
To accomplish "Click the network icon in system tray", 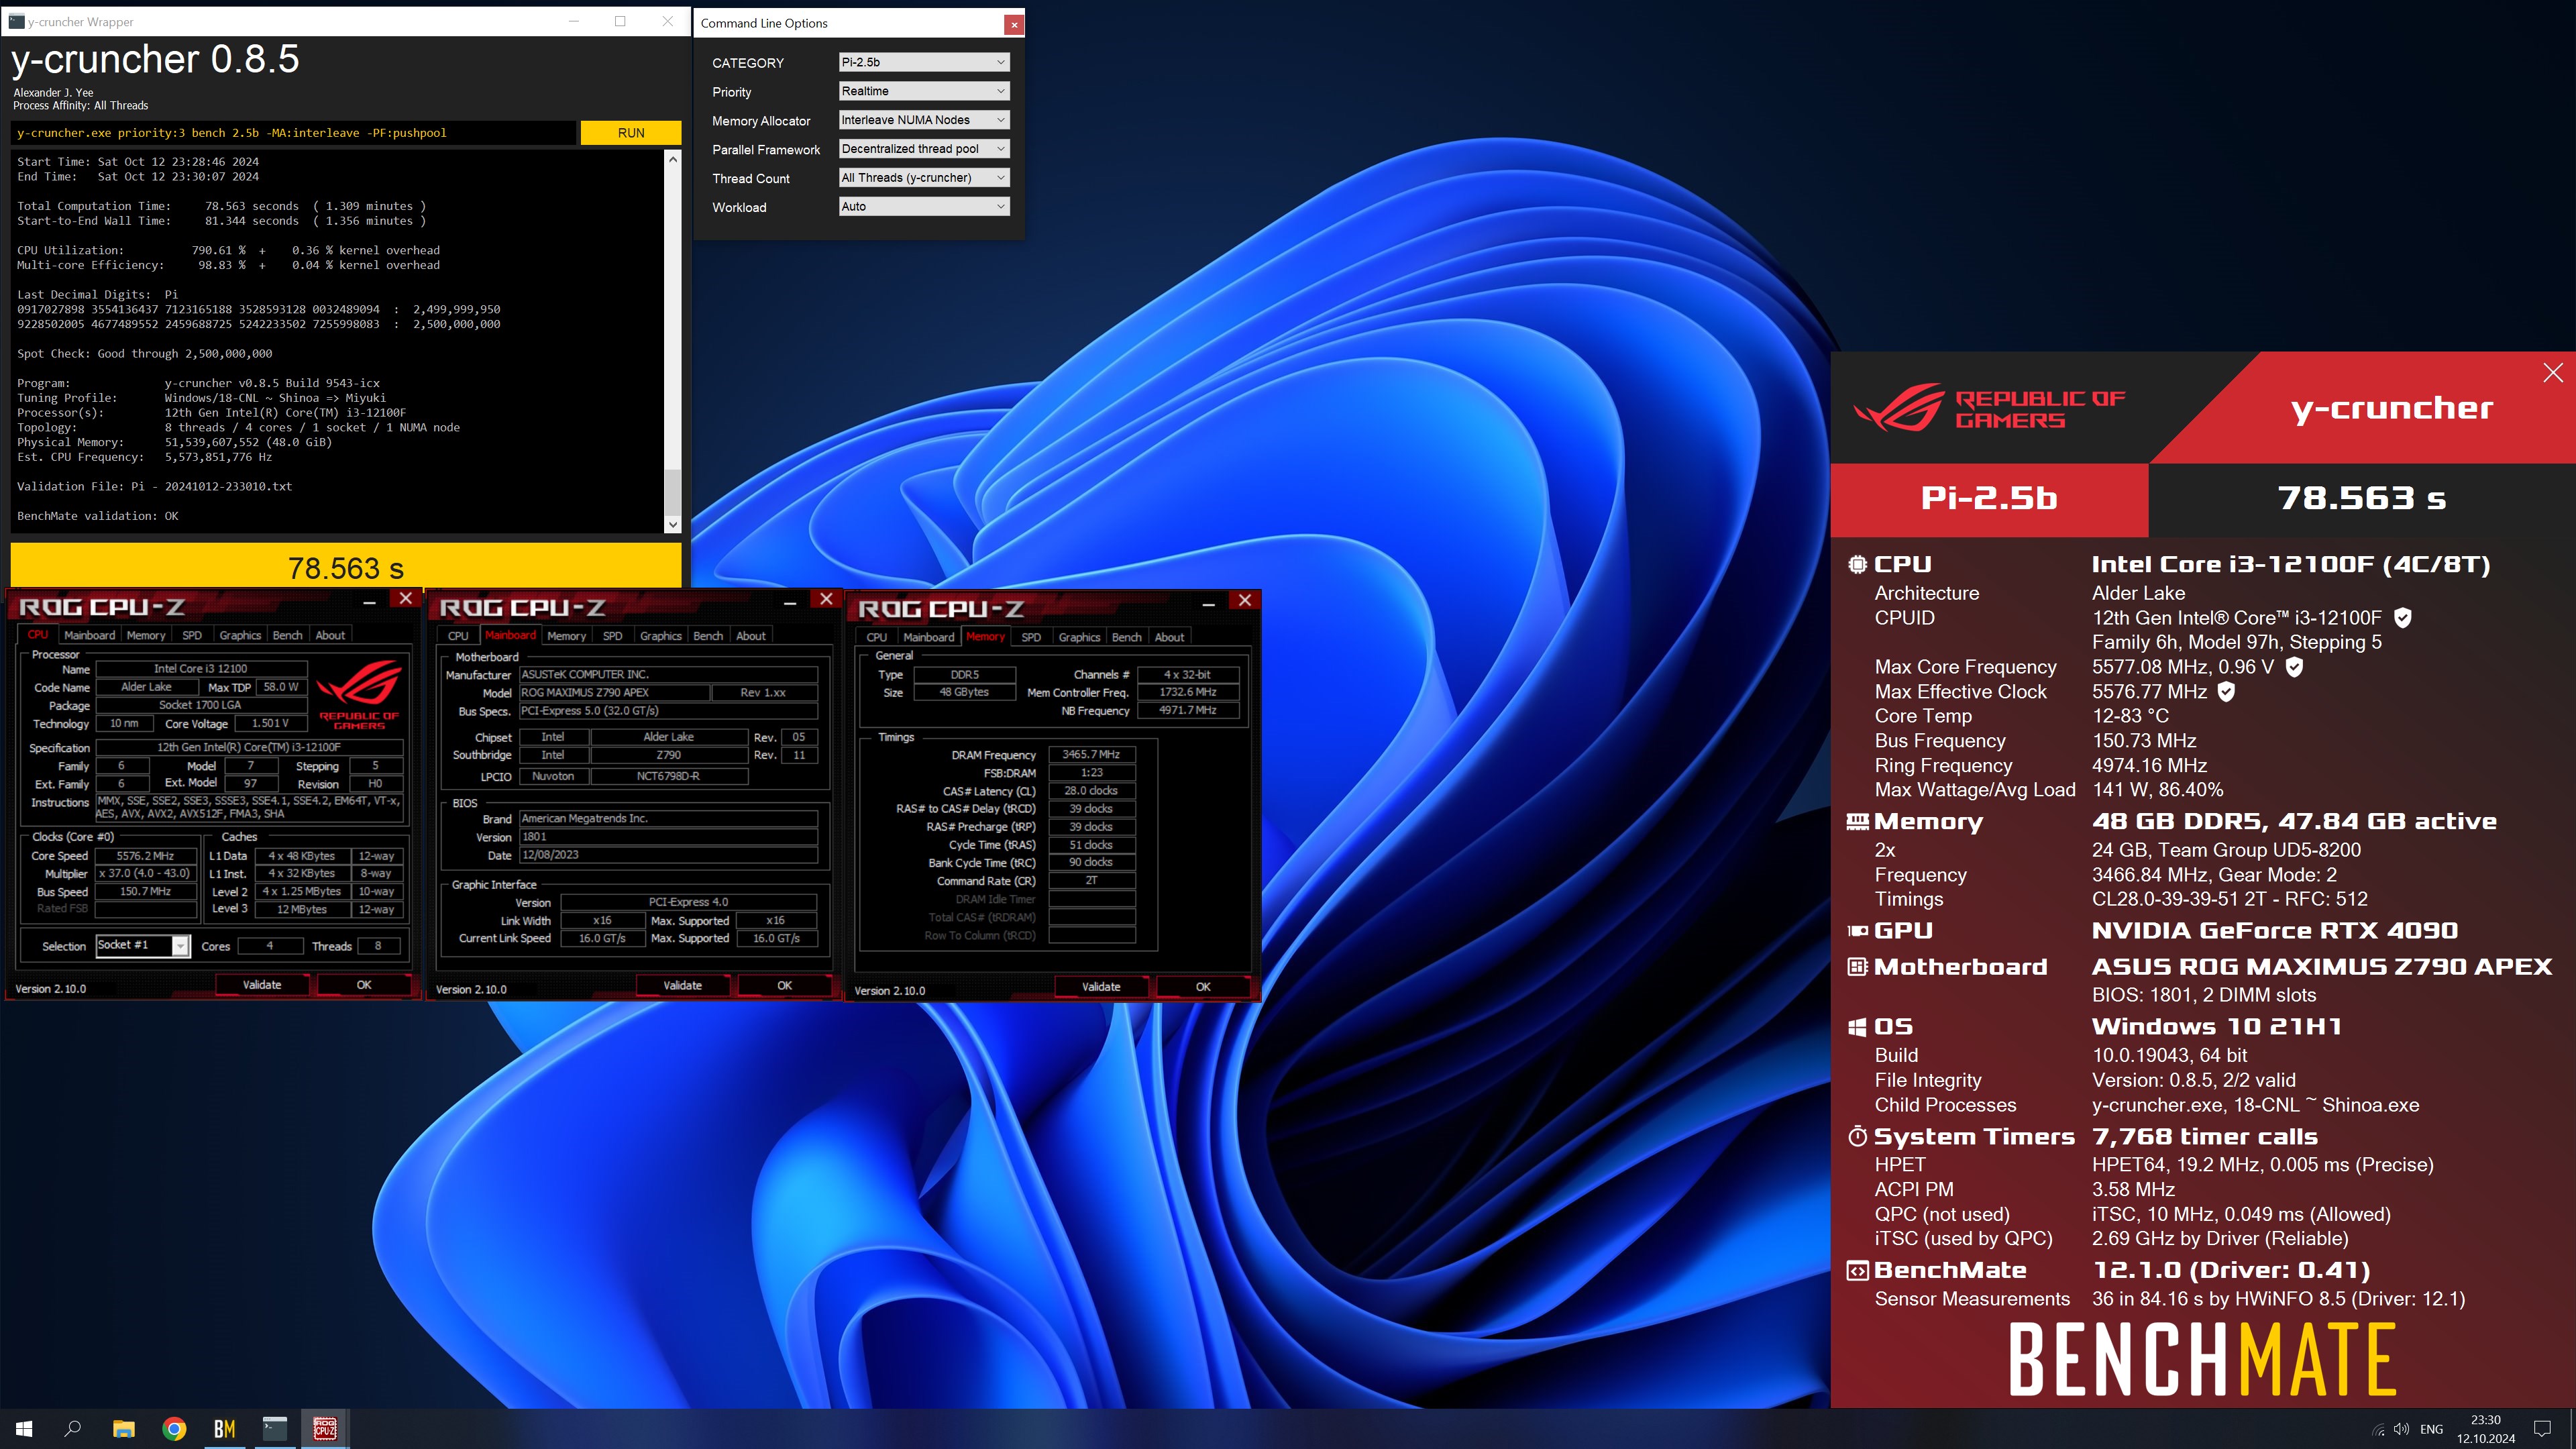I will pos(2378,1430).
